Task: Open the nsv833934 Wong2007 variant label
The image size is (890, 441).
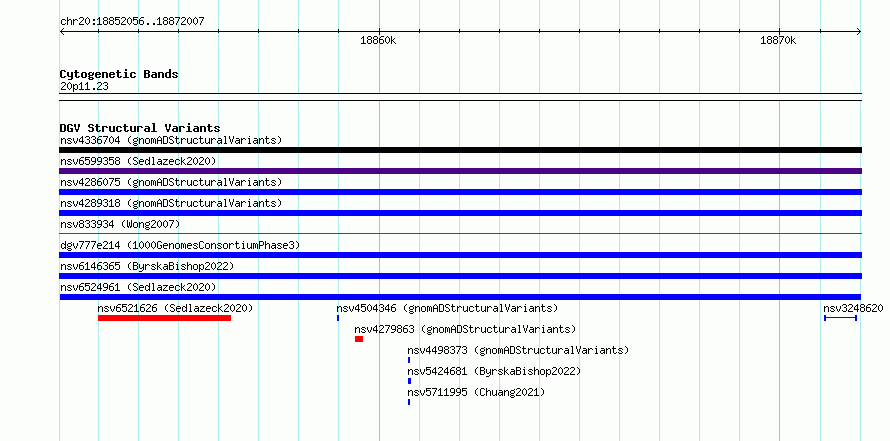Action: pyautogui.click(x=120, y=224)
